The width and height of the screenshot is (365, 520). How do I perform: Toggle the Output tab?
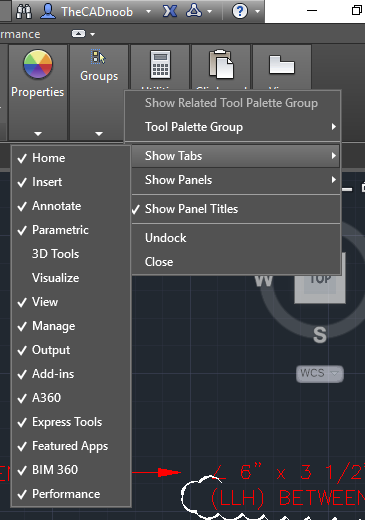click(71, 350)
